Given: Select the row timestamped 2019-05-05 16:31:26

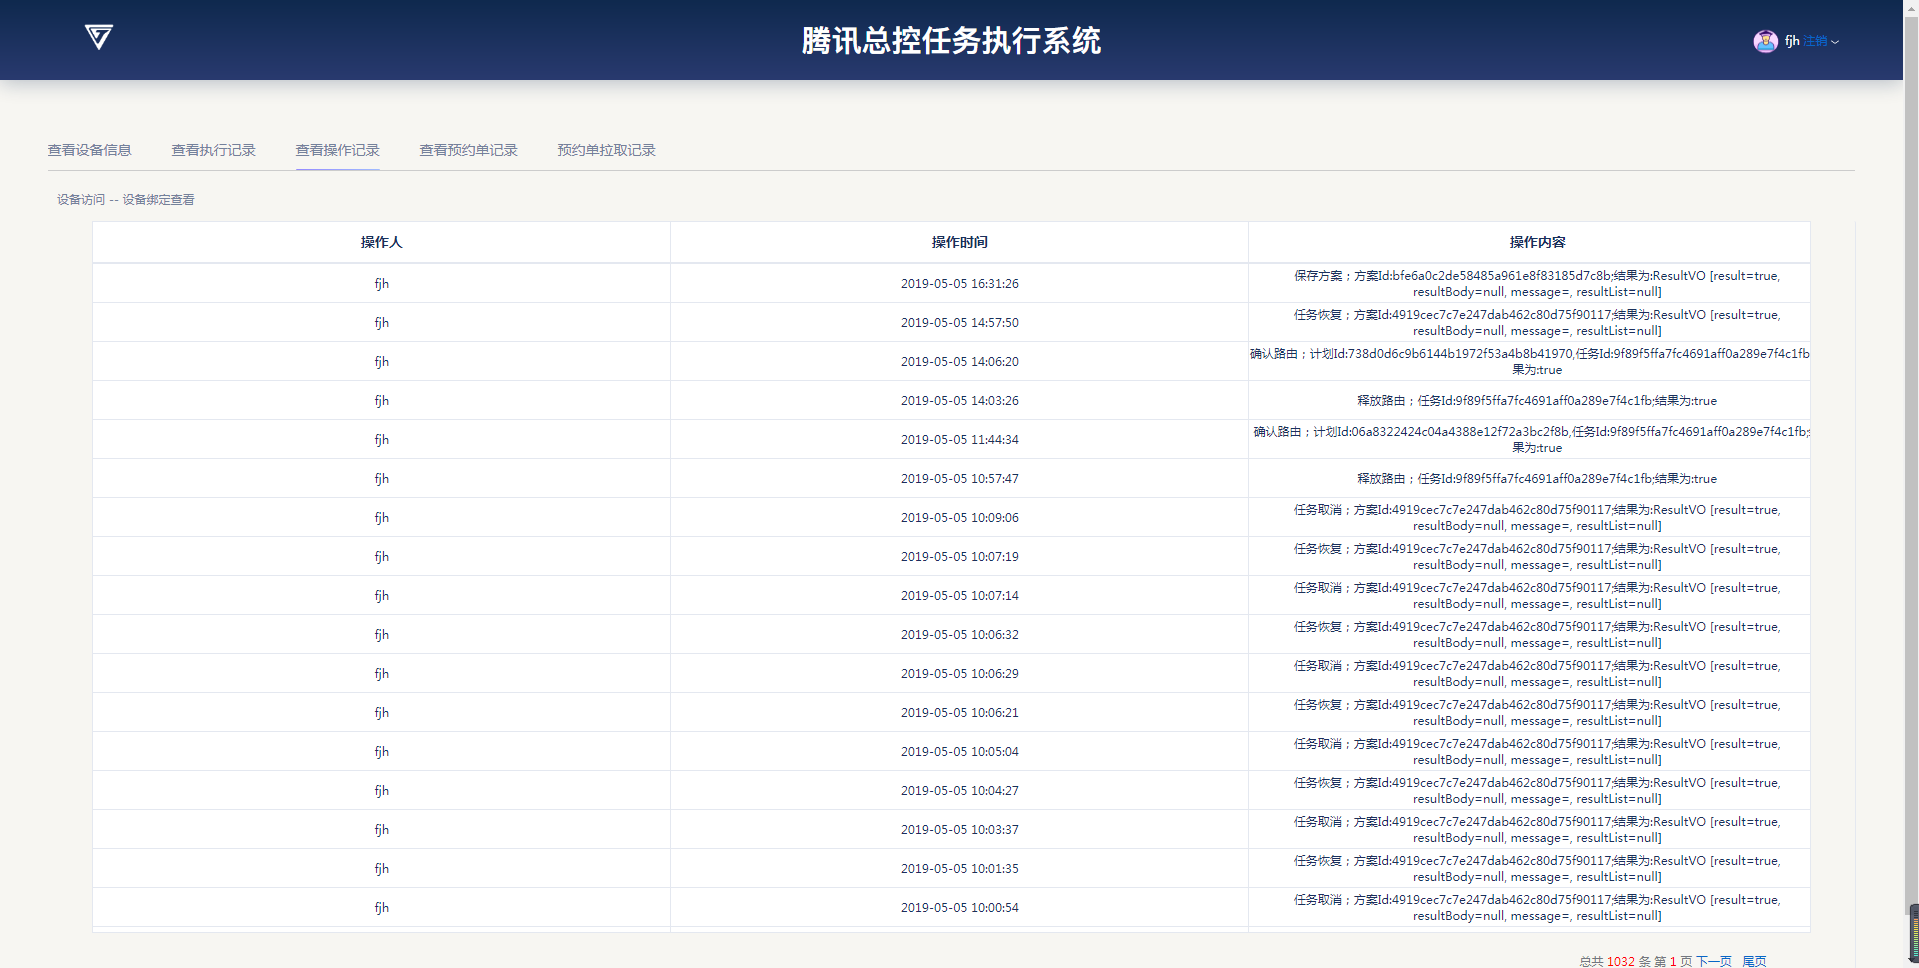Looking at the screenshot, I should click(x=959, y=284).
